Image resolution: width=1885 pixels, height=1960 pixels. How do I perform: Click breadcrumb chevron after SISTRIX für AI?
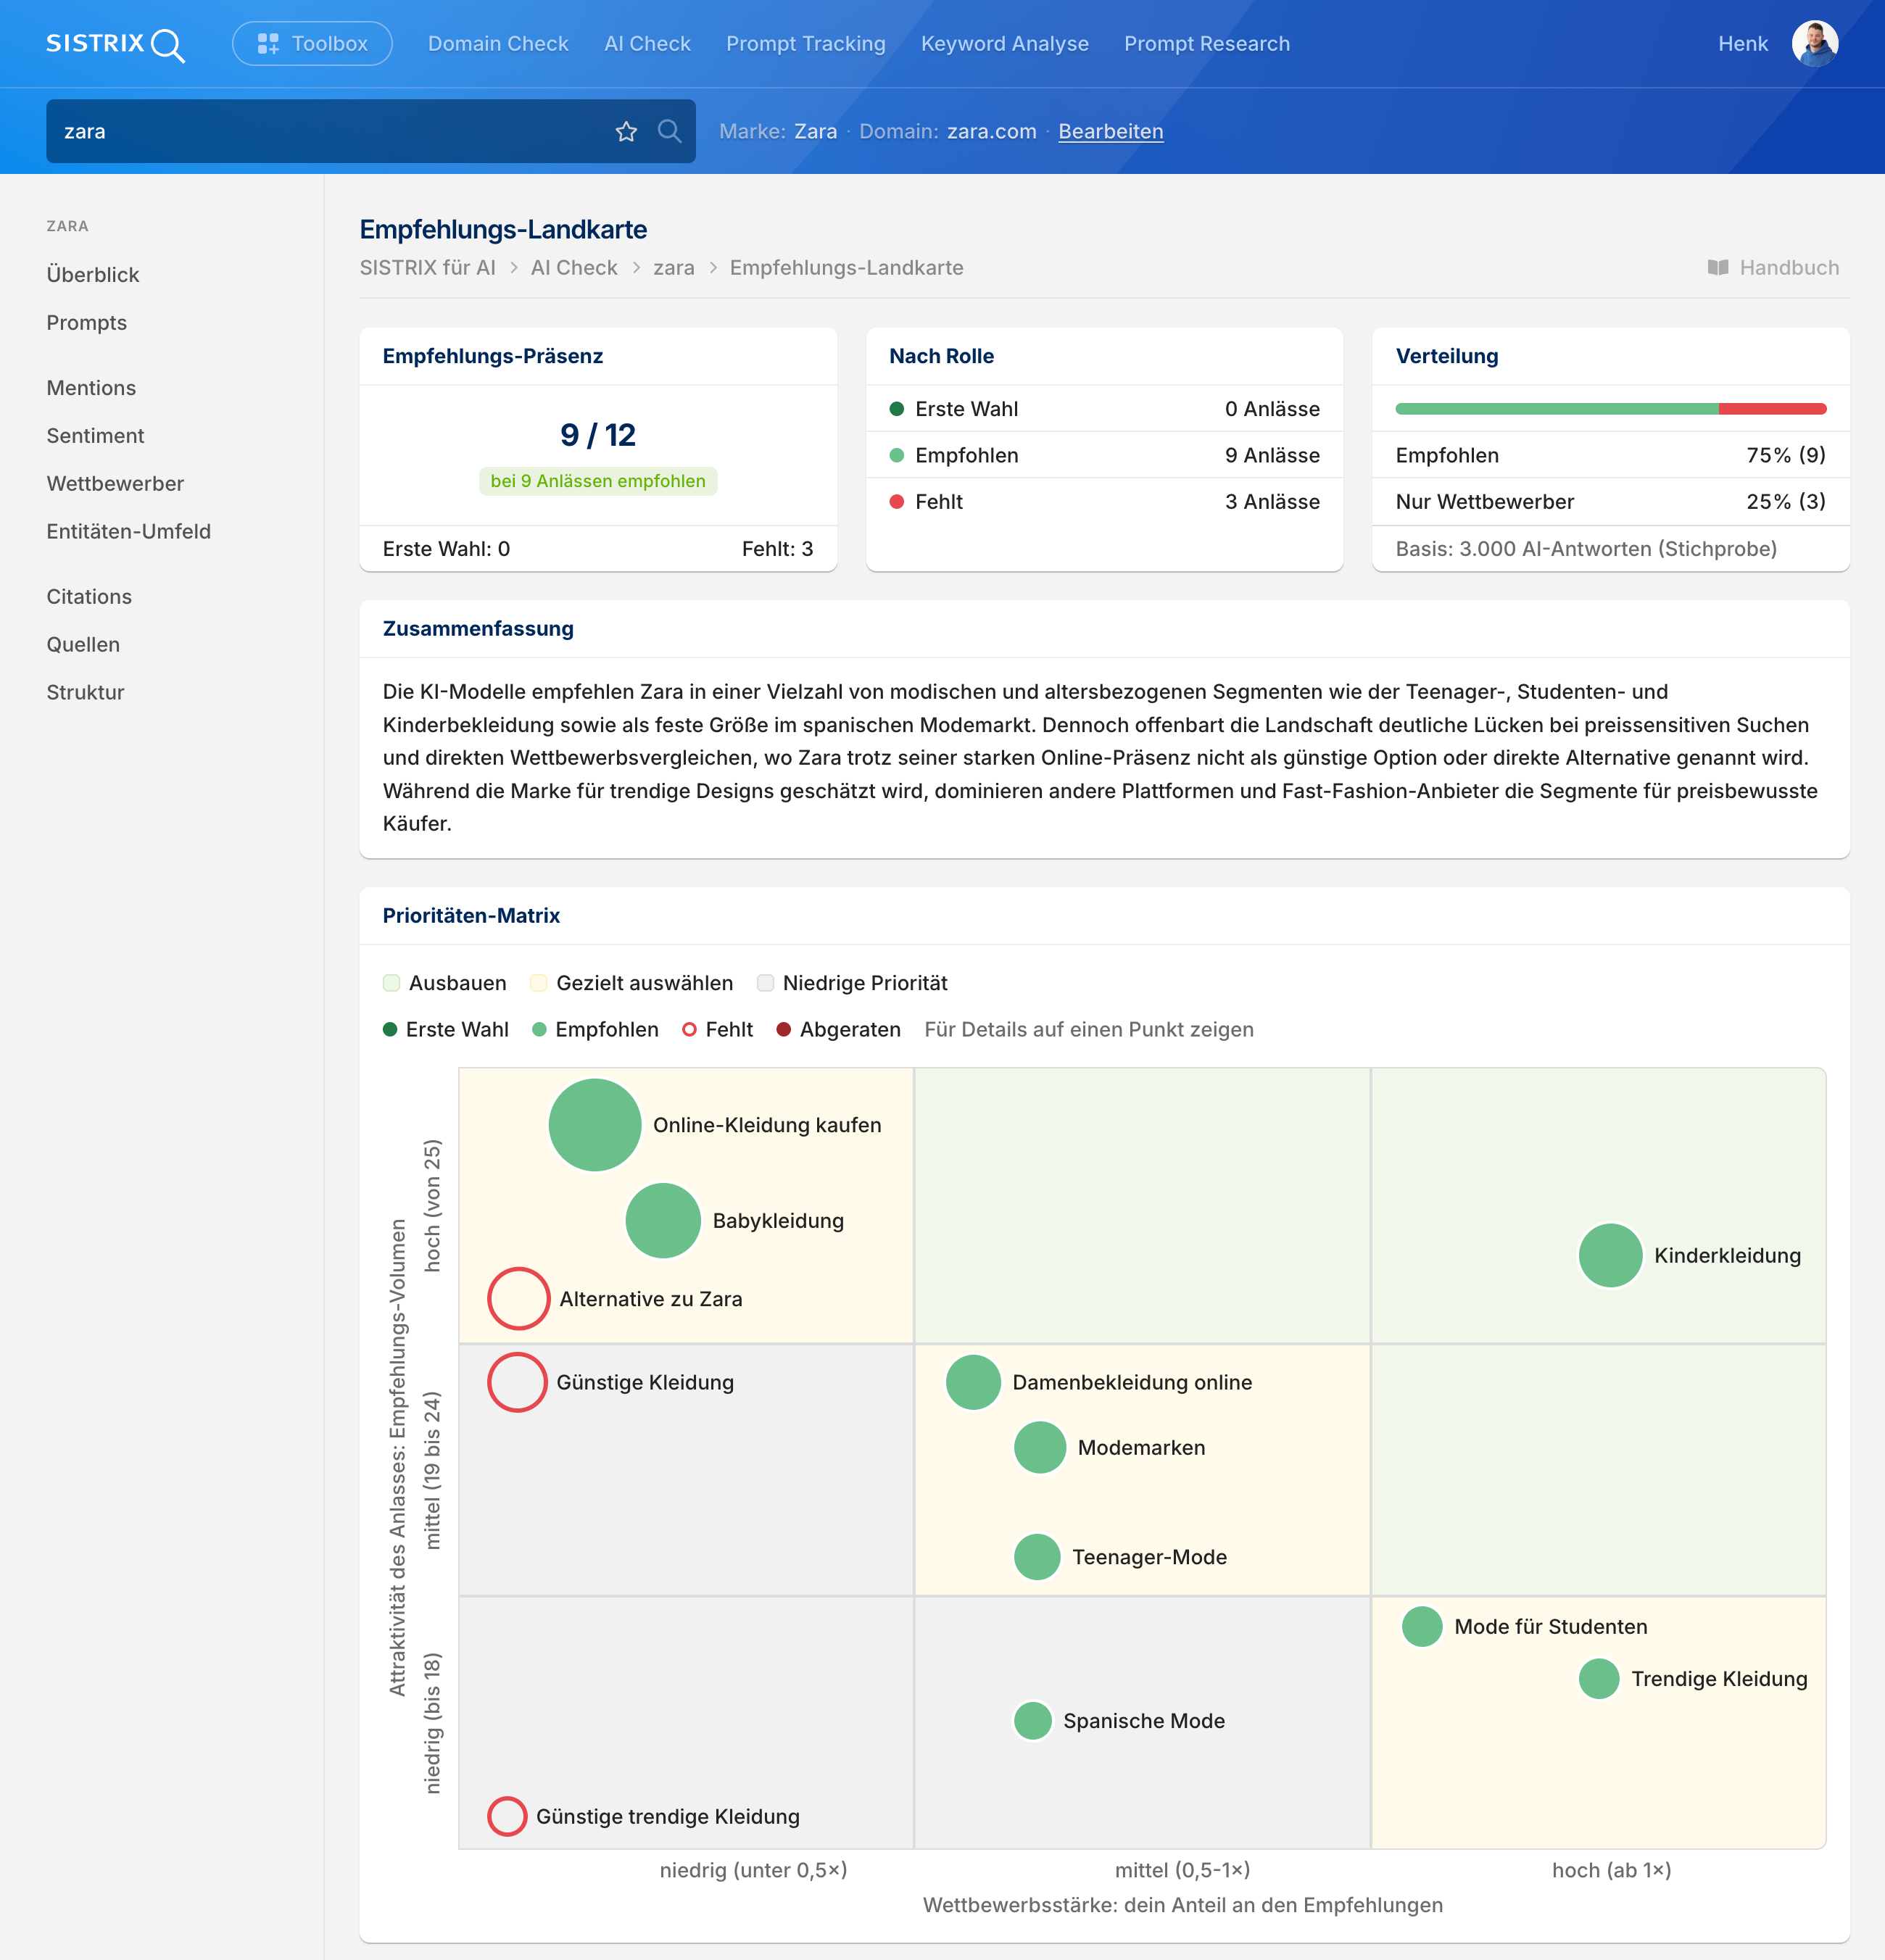[x=513, y=268]
